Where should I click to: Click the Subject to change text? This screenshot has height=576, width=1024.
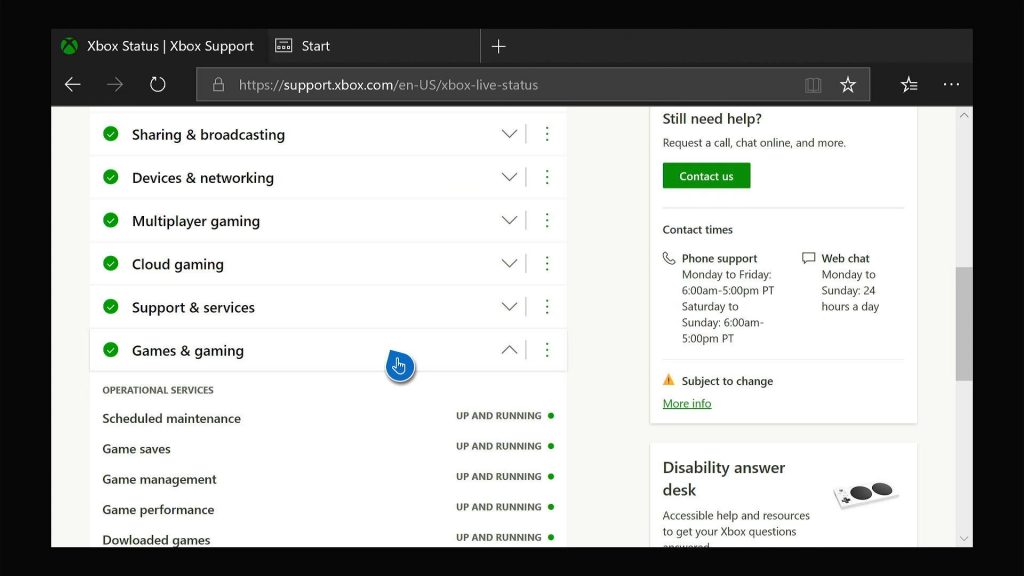coord(728,381)
